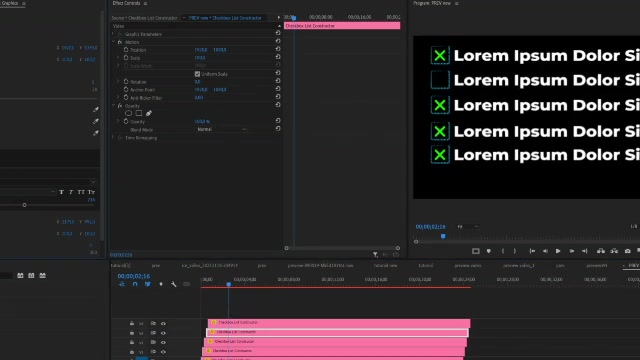Open the Program monitor panel menu
Image resolution: width=640 pixels, height=360 pixels.
(x=456, y=3)
